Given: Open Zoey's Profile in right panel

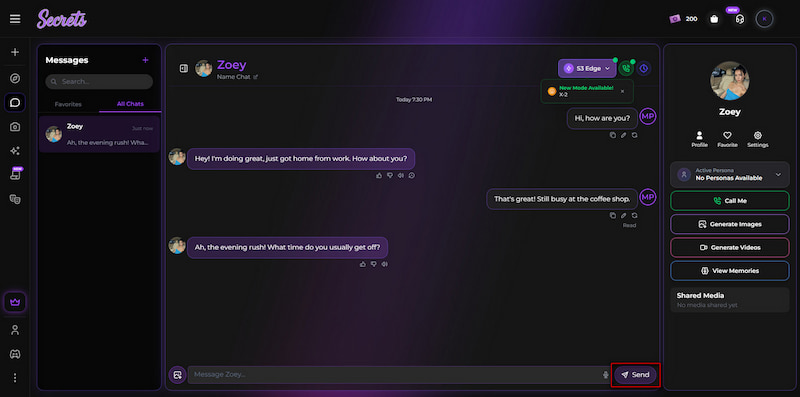Looking at the screenshot, I should (x=699, y=139).
